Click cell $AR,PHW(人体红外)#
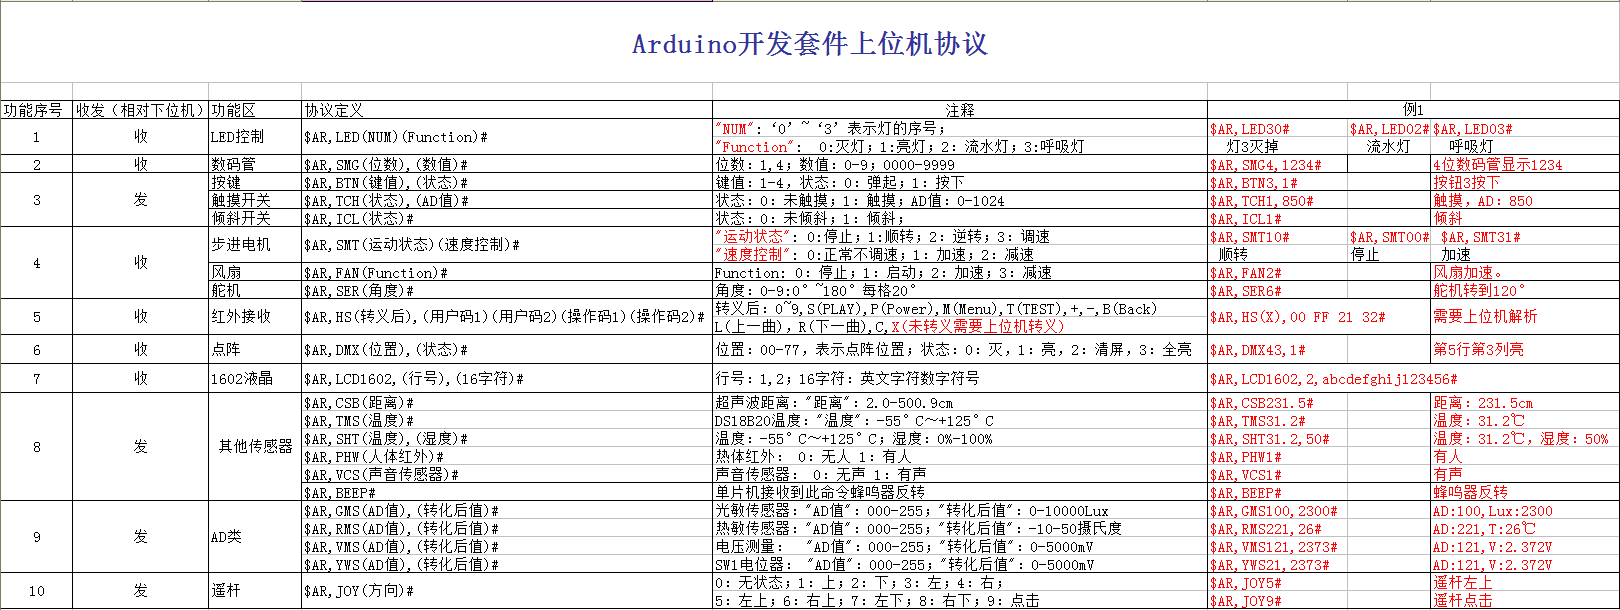Viewport: 1620px width, 610px height. (507, 456)
